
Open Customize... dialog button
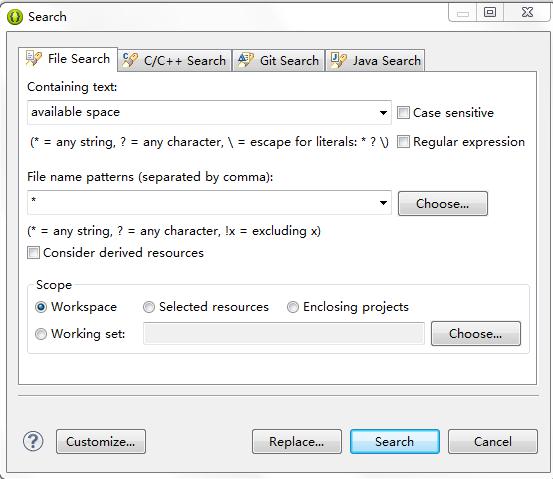pos(101,441)
